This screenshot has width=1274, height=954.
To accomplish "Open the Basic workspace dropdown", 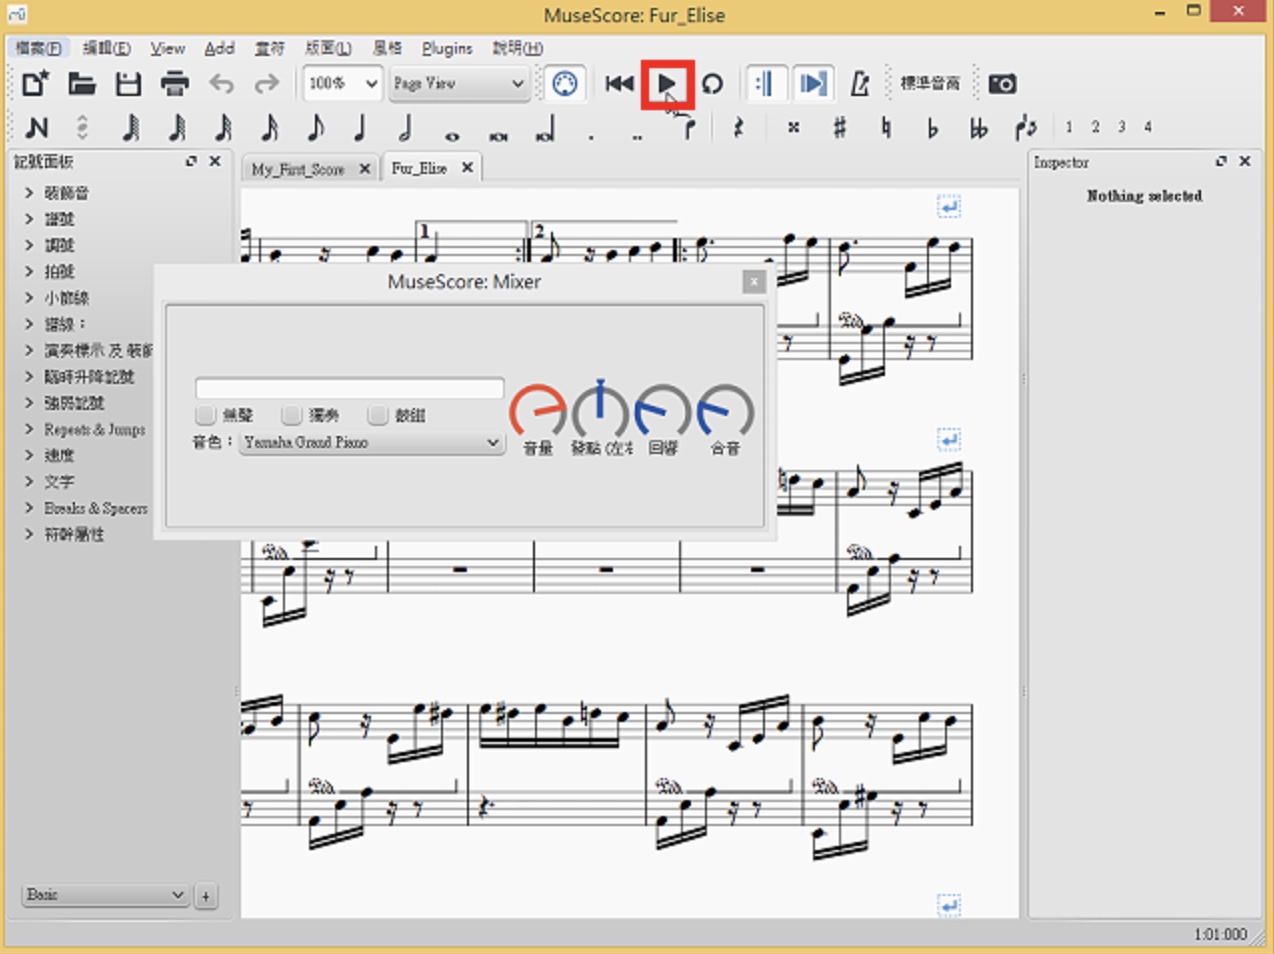I will click(x=105, y=895).
